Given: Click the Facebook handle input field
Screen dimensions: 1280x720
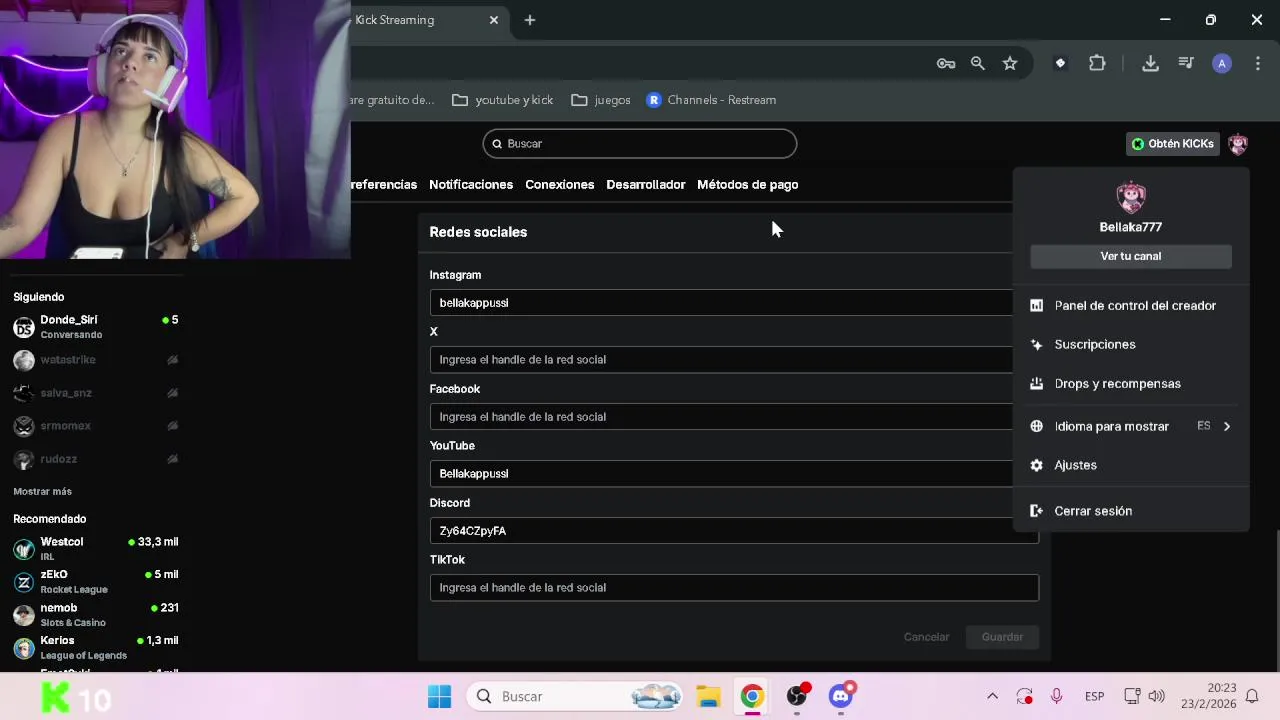Looking at the screenshot, I should 721,417.
